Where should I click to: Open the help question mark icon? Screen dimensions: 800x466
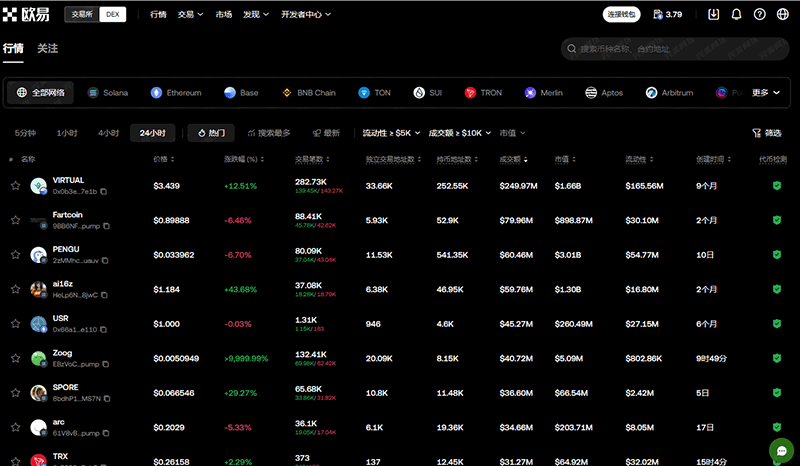tap(760, 14)
